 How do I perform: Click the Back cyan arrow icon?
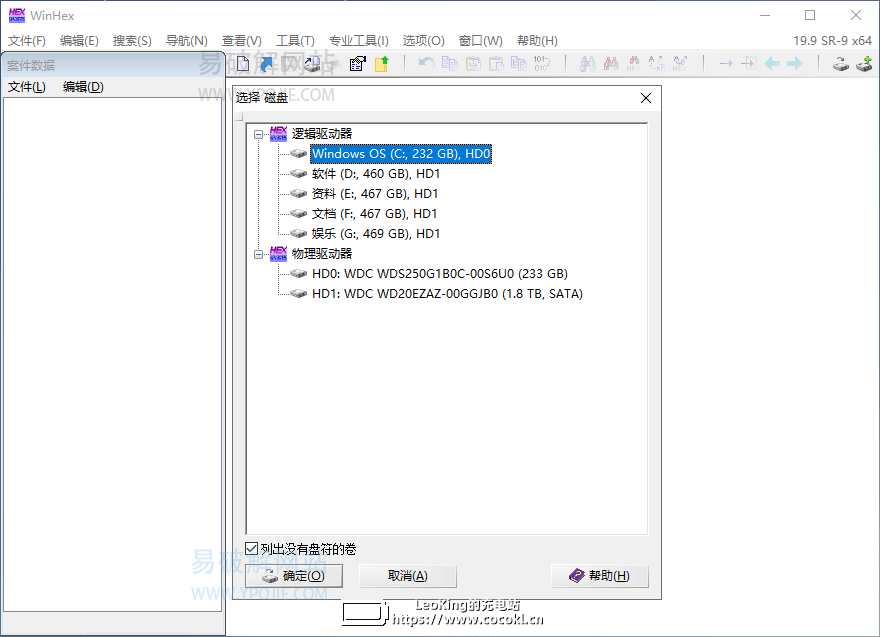772,63
